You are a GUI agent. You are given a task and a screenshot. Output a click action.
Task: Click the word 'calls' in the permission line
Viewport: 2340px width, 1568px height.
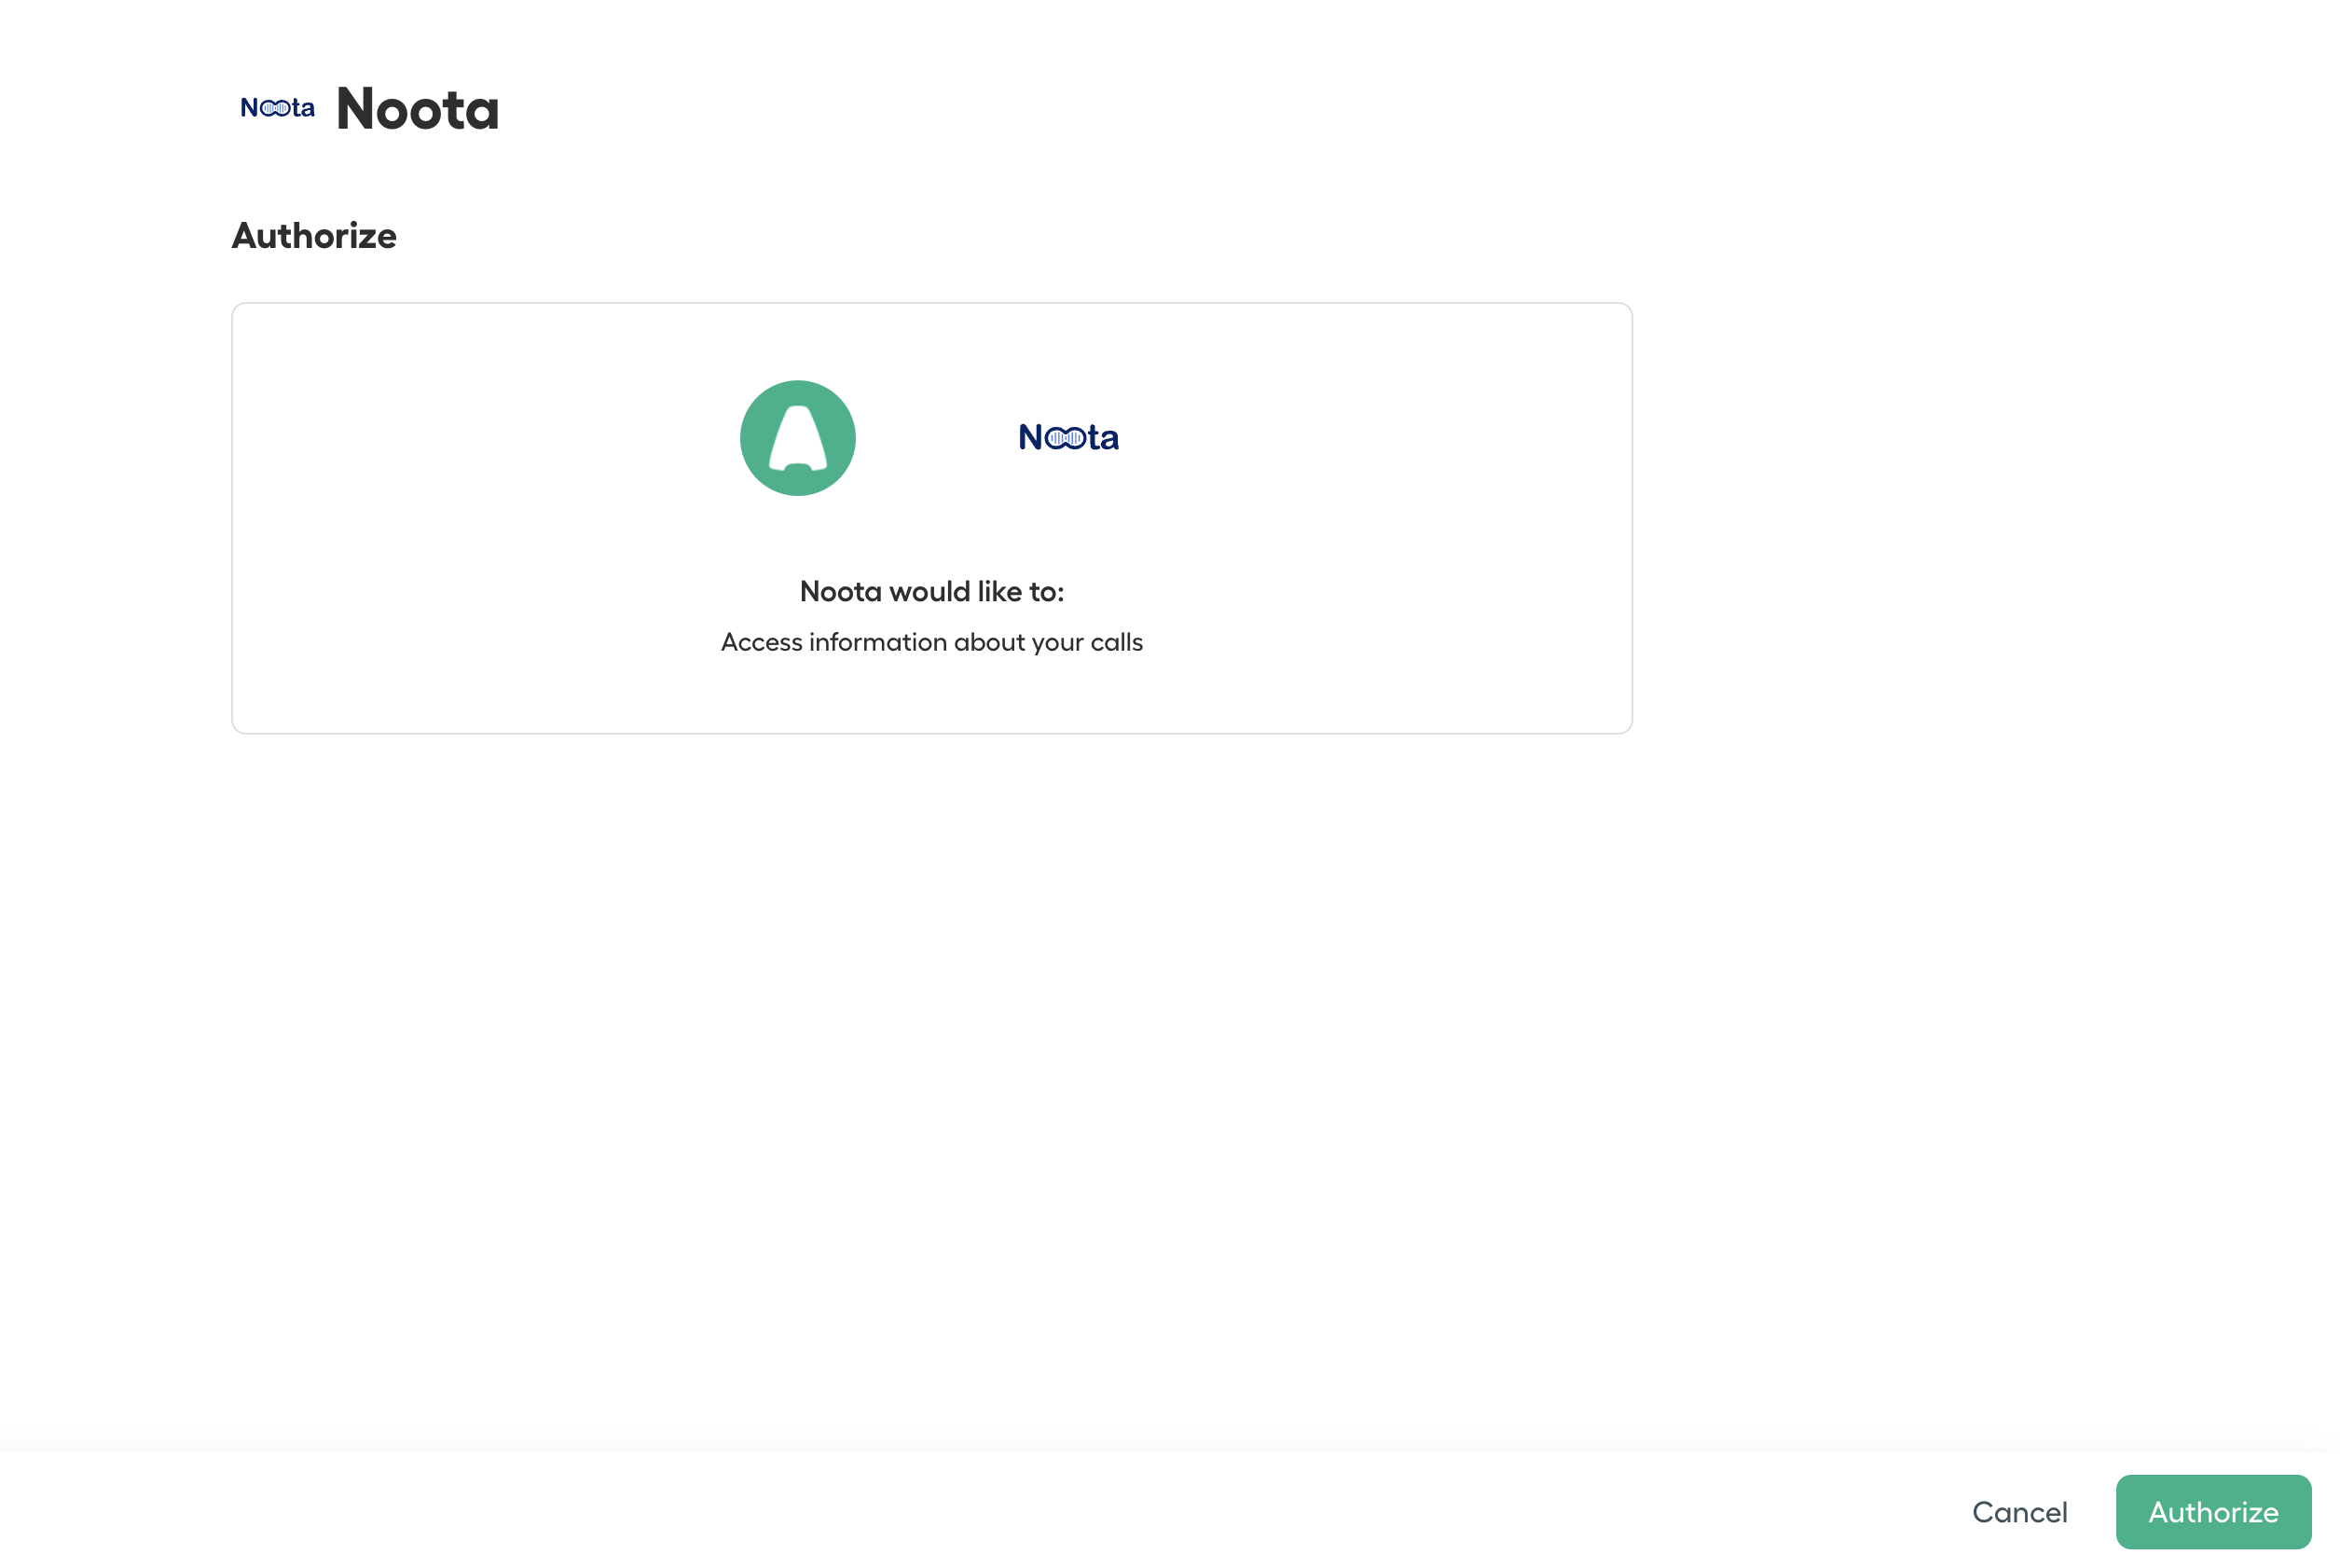pyautogui.click(x=1116, y=642)
